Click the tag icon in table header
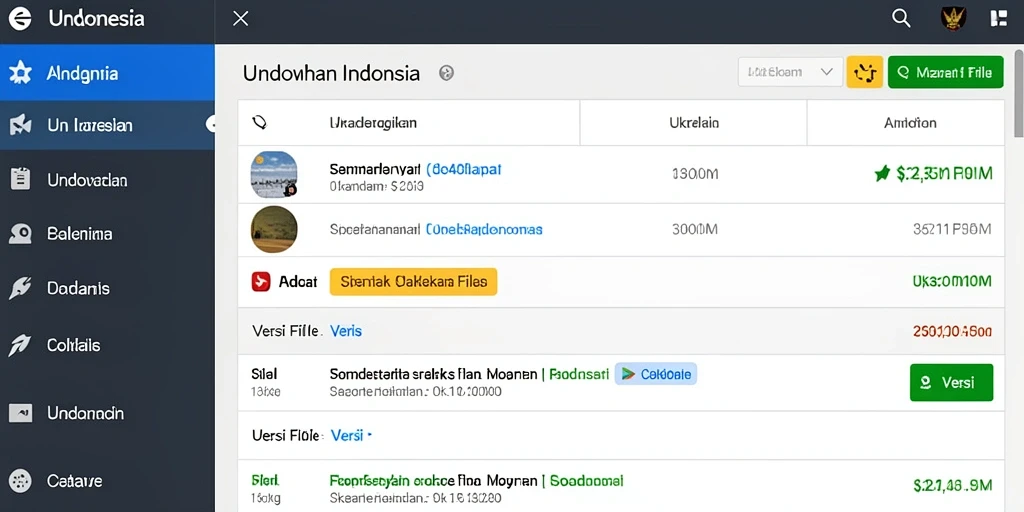Viewport: 1024px width, 512px height. click(259, 122)
